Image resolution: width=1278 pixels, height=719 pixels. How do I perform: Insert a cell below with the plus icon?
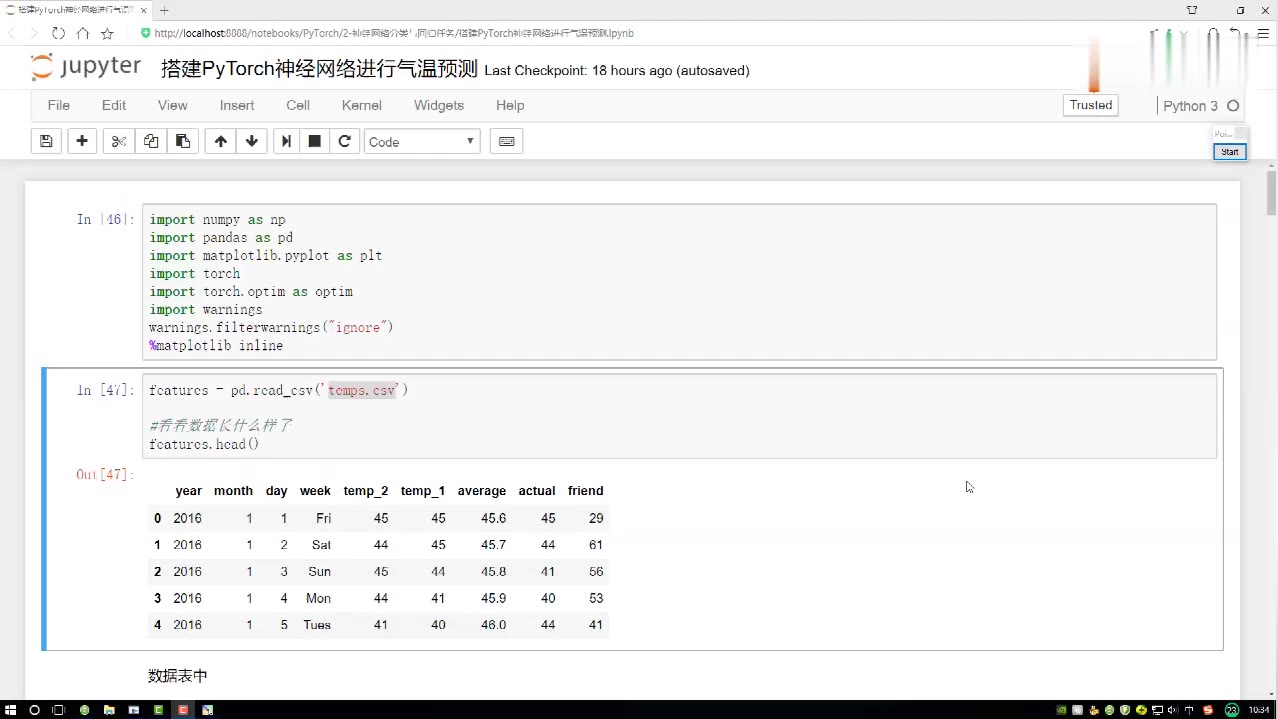pyautogui.click(x=82, y=141)
